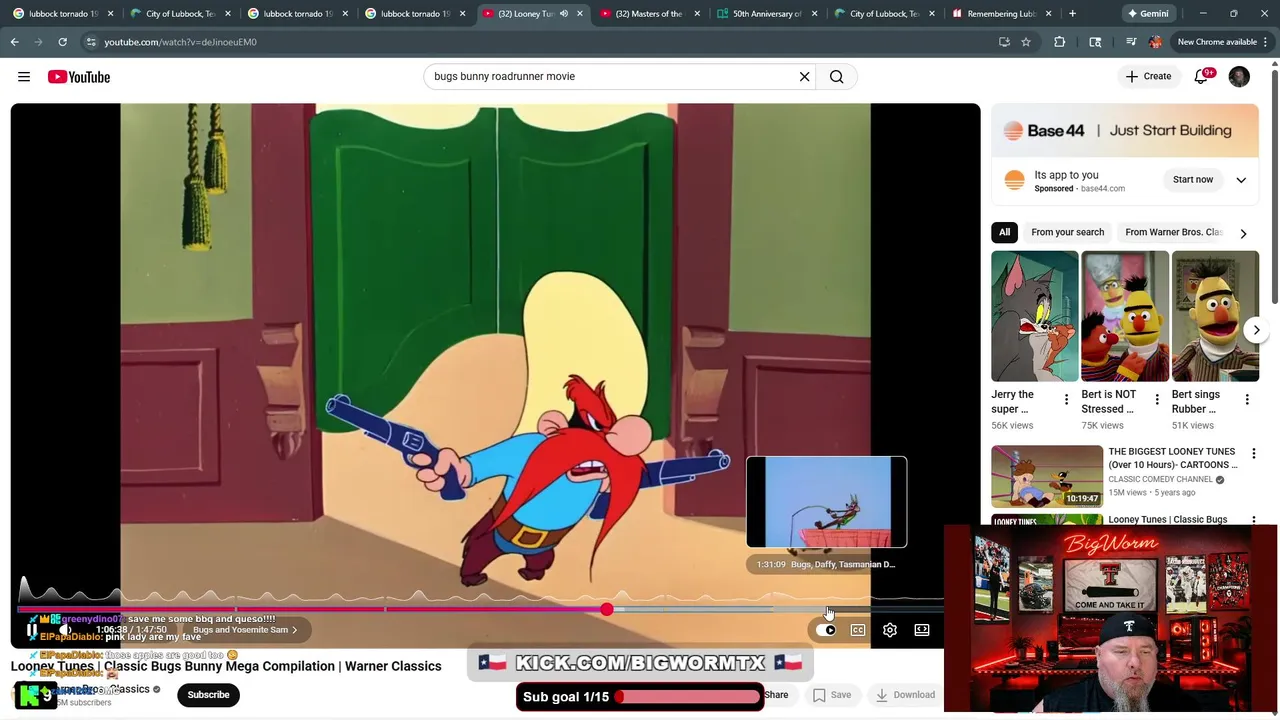This screenshot has height=720, width=1280.
Task: Open THE BIGGEST LOONEY TUNES video thumbnail
Action: (x=1047, y=476)
